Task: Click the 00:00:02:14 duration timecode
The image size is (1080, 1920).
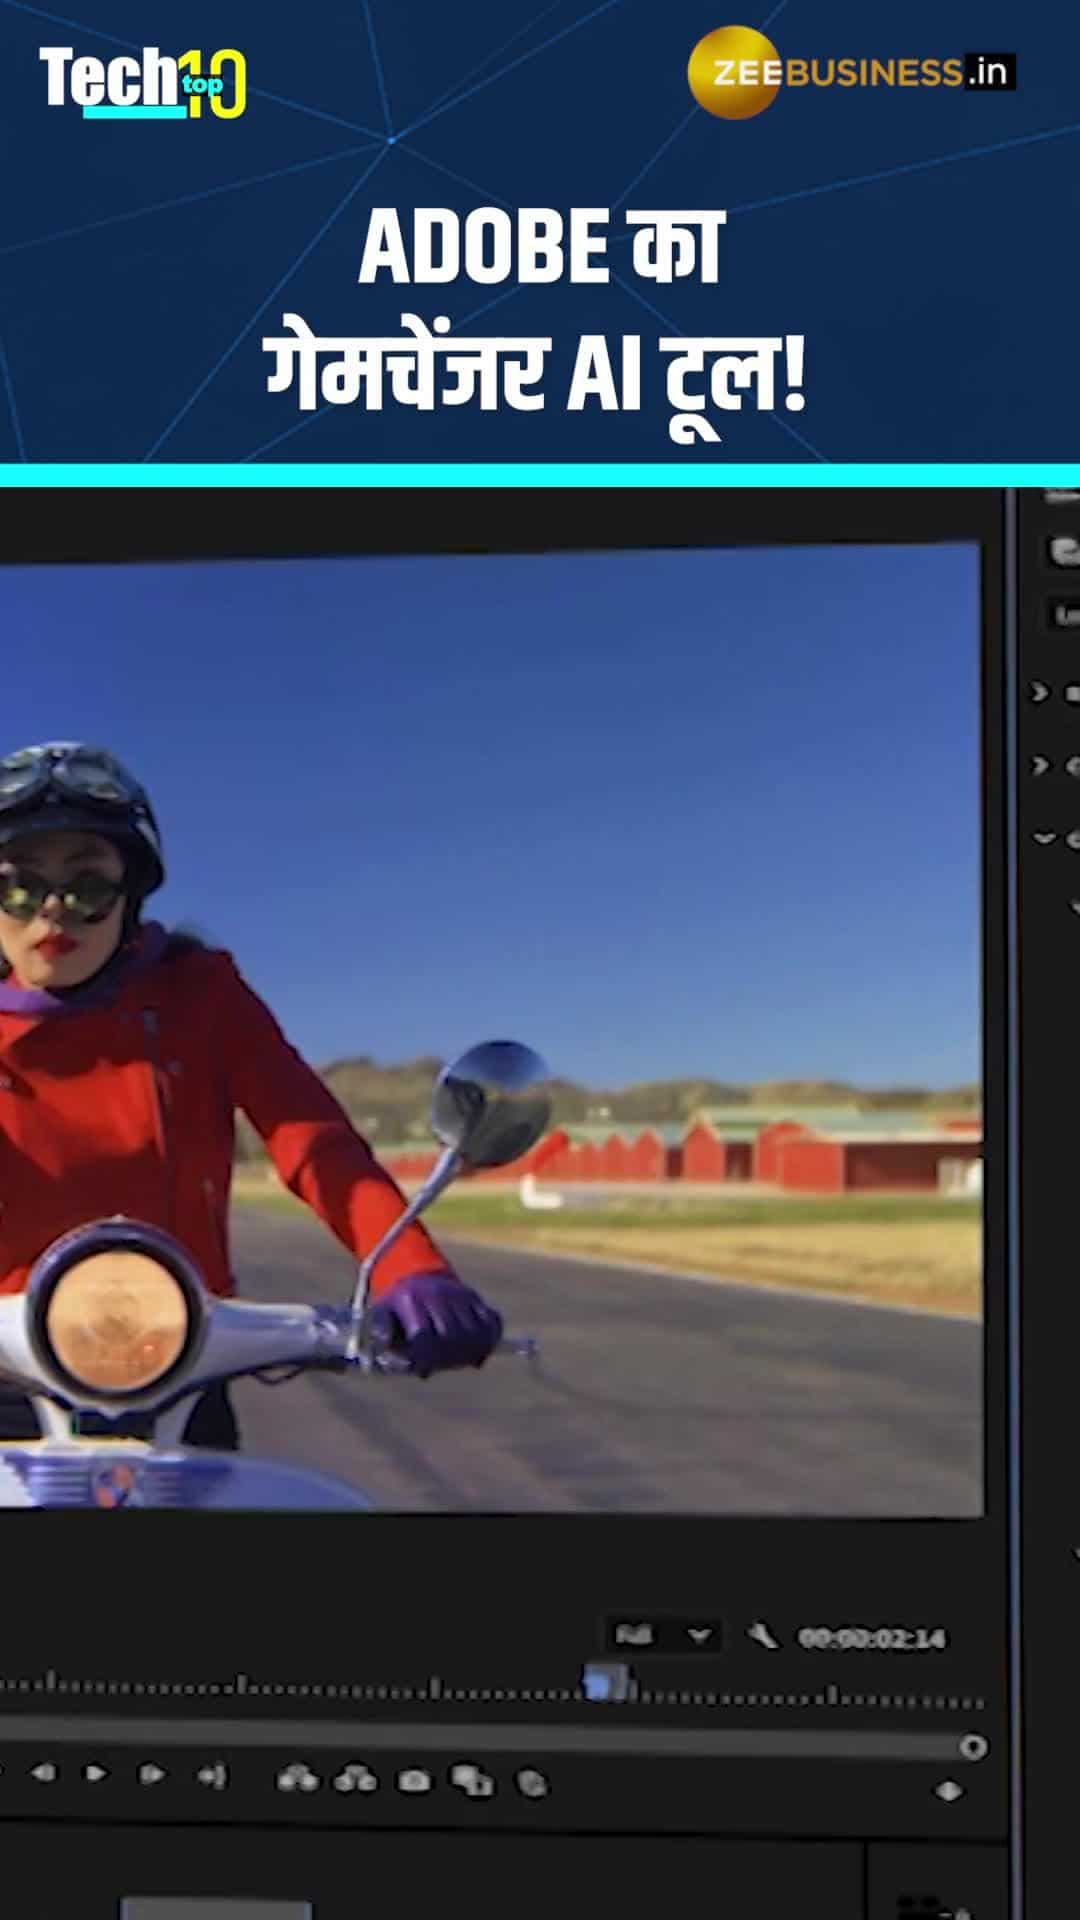Action: [x=871, y=1639]
